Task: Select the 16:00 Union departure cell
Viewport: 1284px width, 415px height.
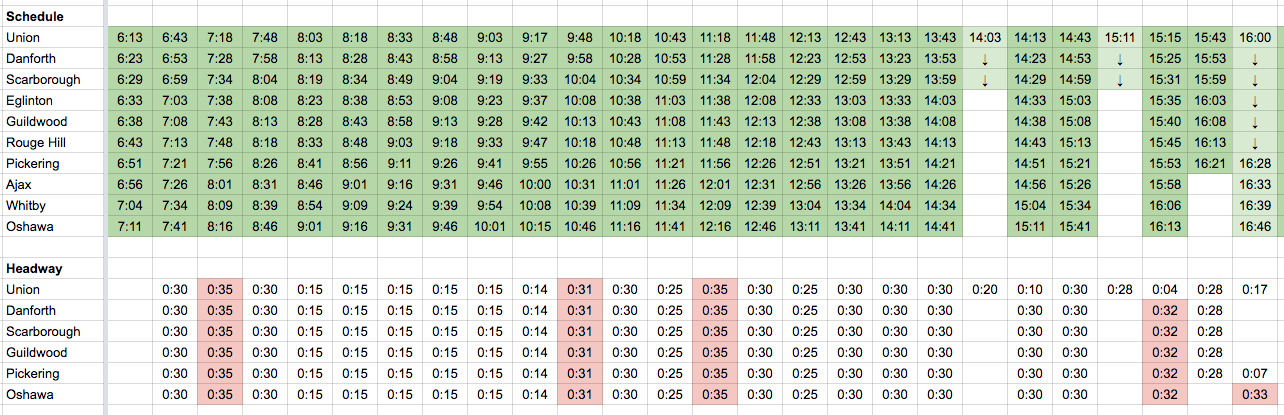Action: coord(1254,37)
